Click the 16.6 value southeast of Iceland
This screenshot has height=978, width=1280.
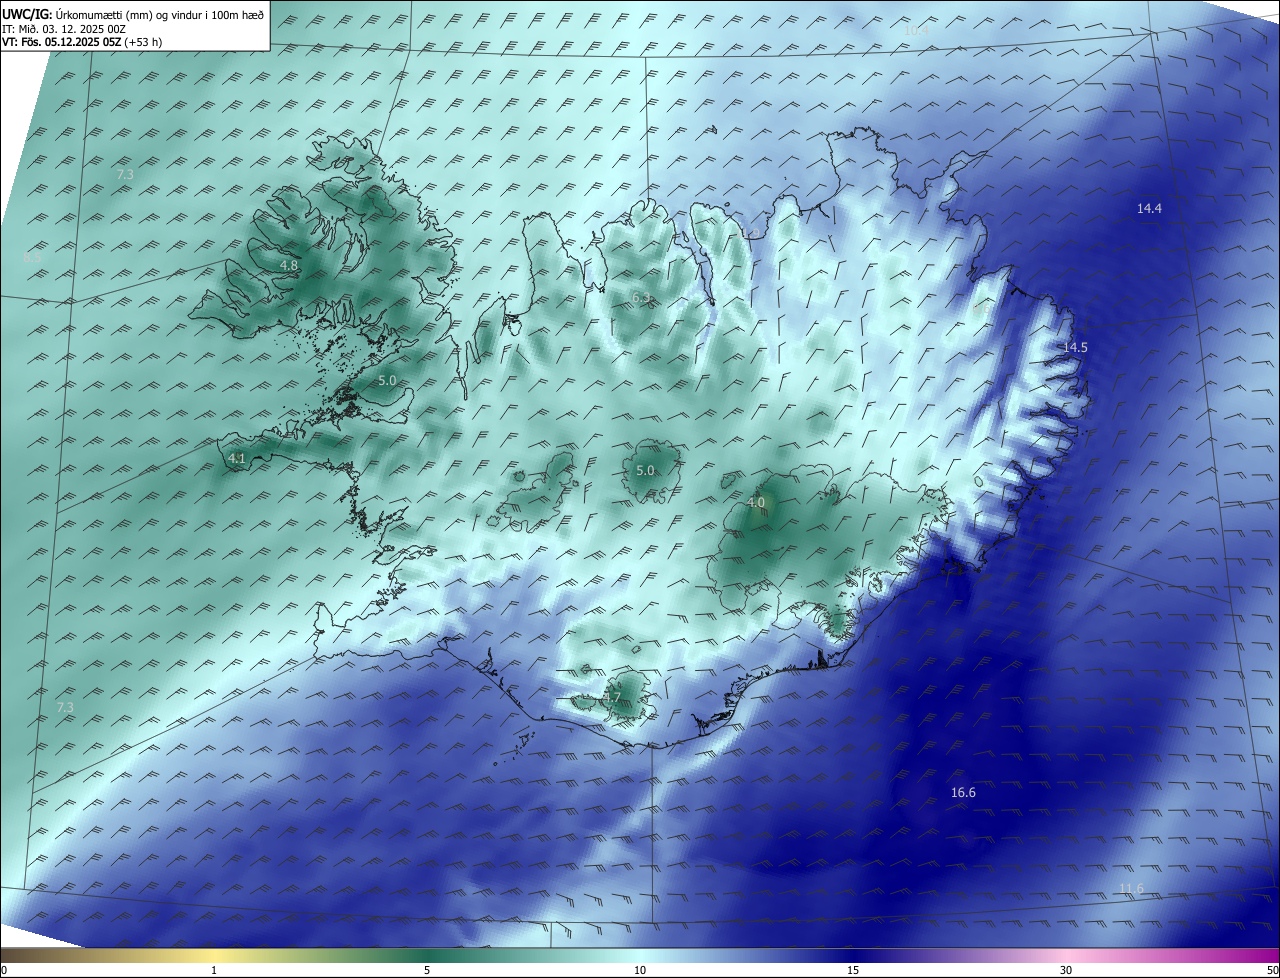[x=963, y=793]
